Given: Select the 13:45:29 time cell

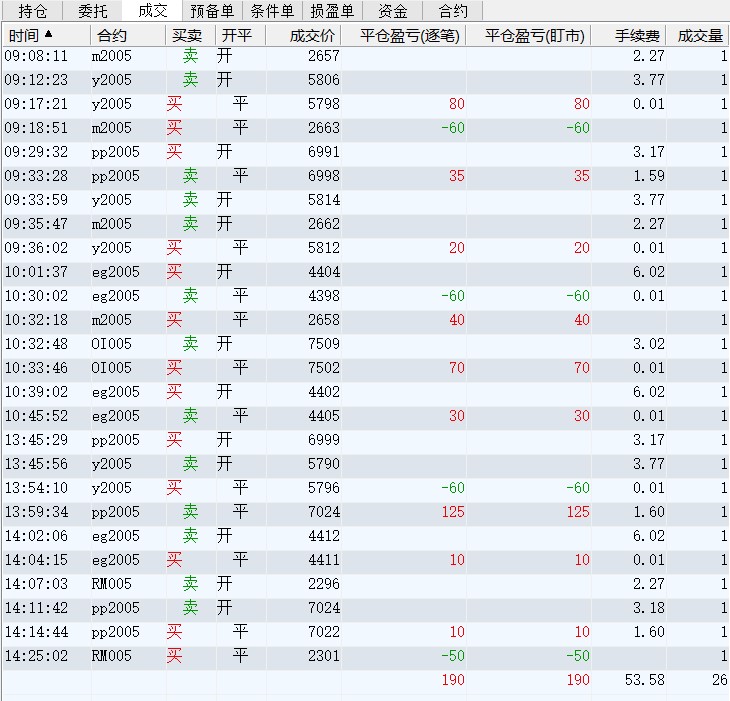Looking at the screenshot, I should tap(36, 440).
